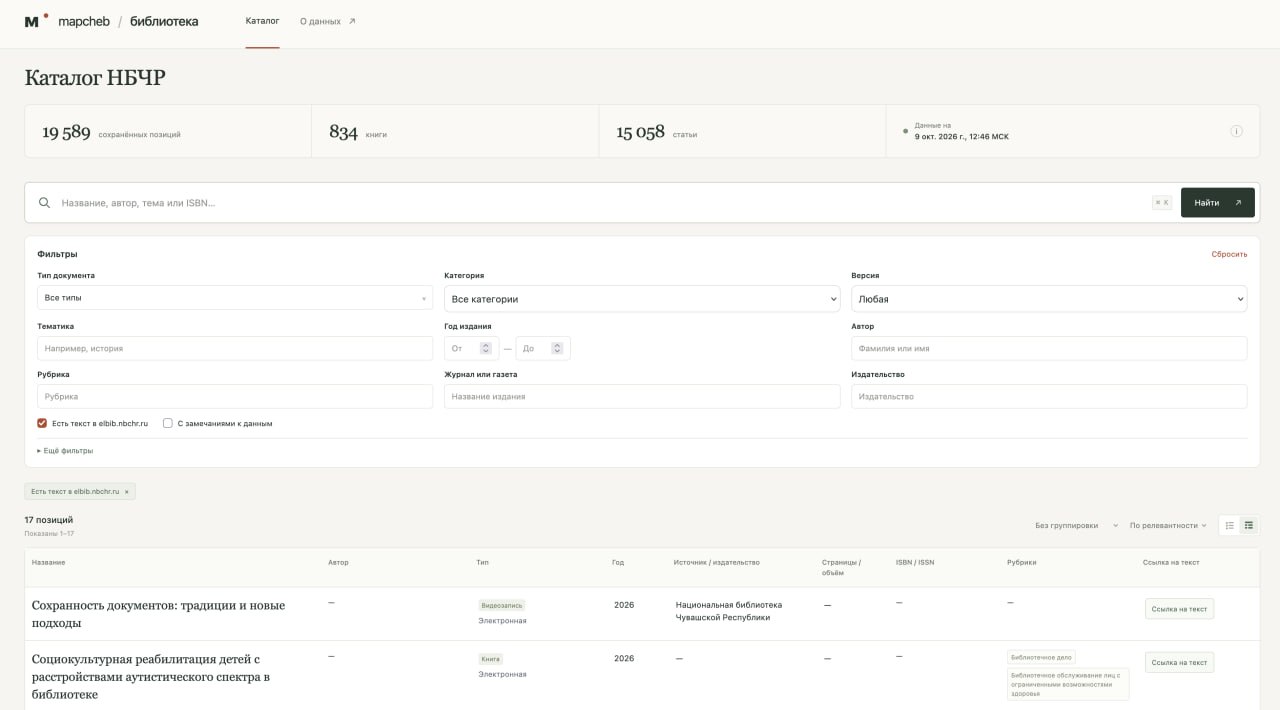
Task: Click the 'До' year-to field
Action: tap(543, 348)
